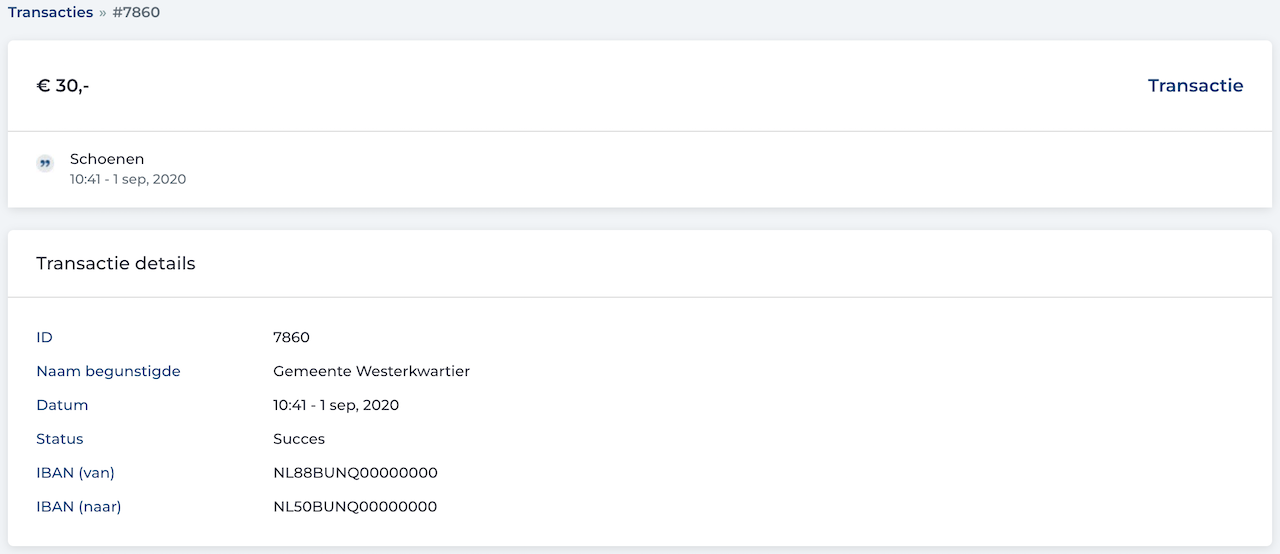The image size is (1280, 554).
Task: Click the Transactie label at top right
Action: coord(1195,86)
